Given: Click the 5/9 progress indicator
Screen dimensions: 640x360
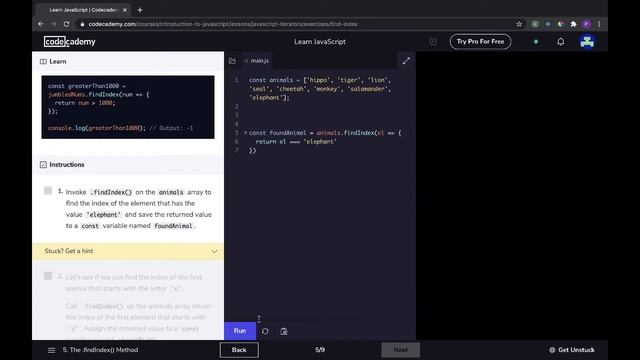Looking at the screenshot, I should (x=320, y=350).
